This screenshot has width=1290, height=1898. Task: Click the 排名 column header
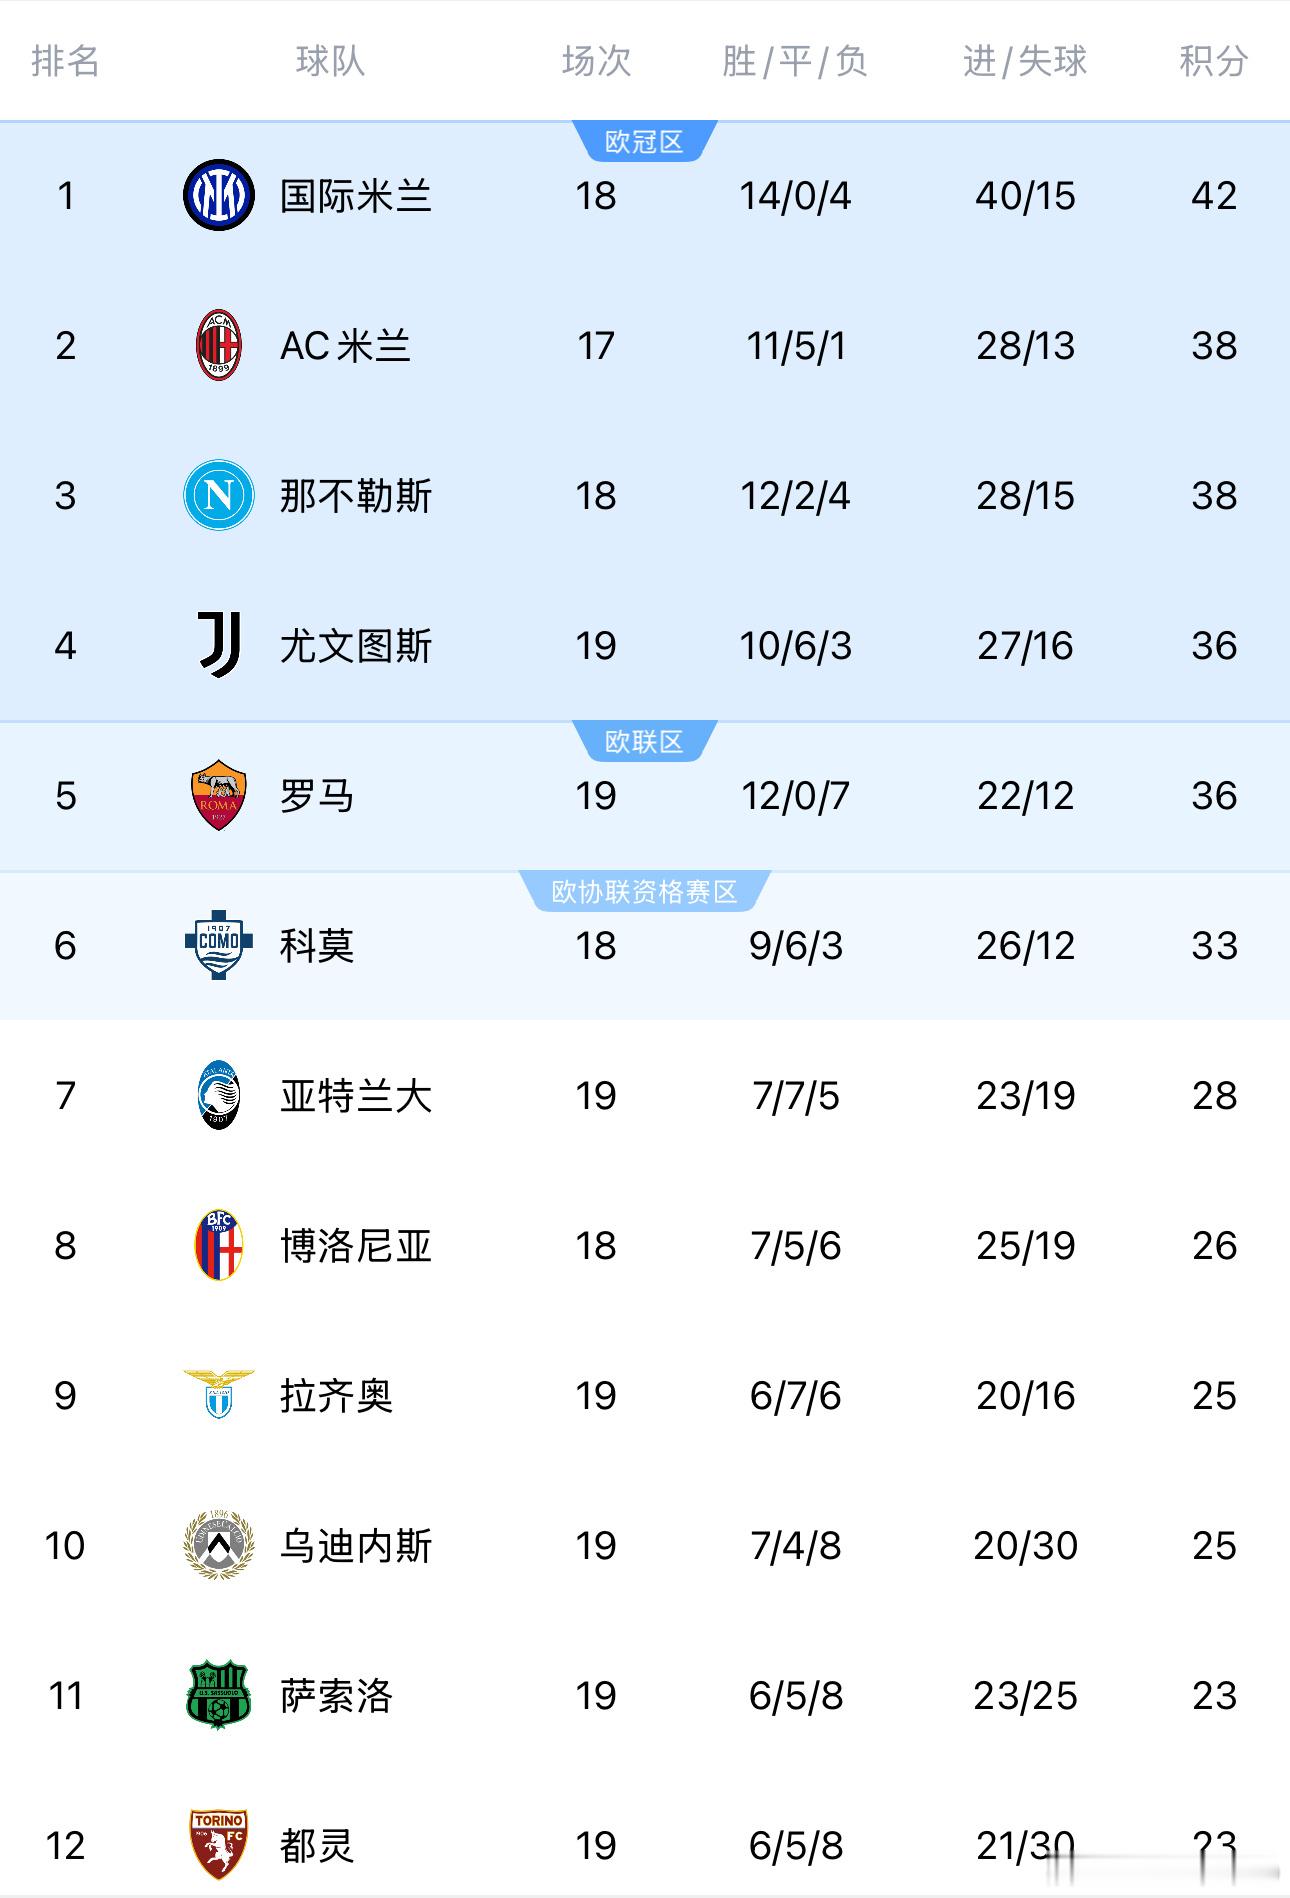click(63, 62)
